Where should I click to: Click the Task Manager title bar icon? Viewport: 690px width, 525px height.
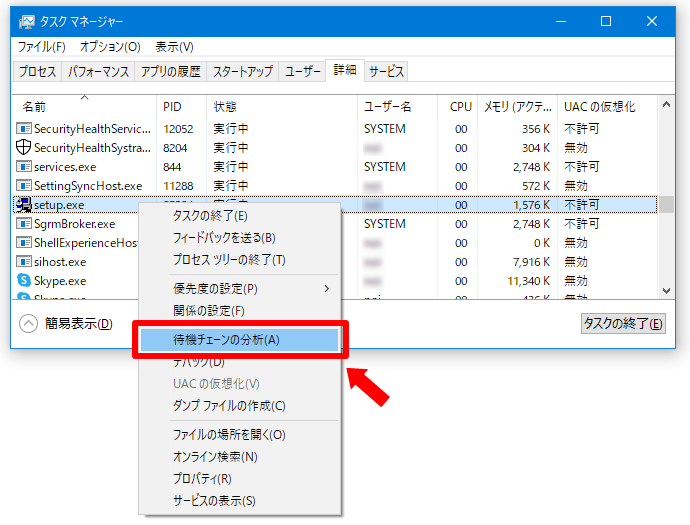click(x=26, y=21)
